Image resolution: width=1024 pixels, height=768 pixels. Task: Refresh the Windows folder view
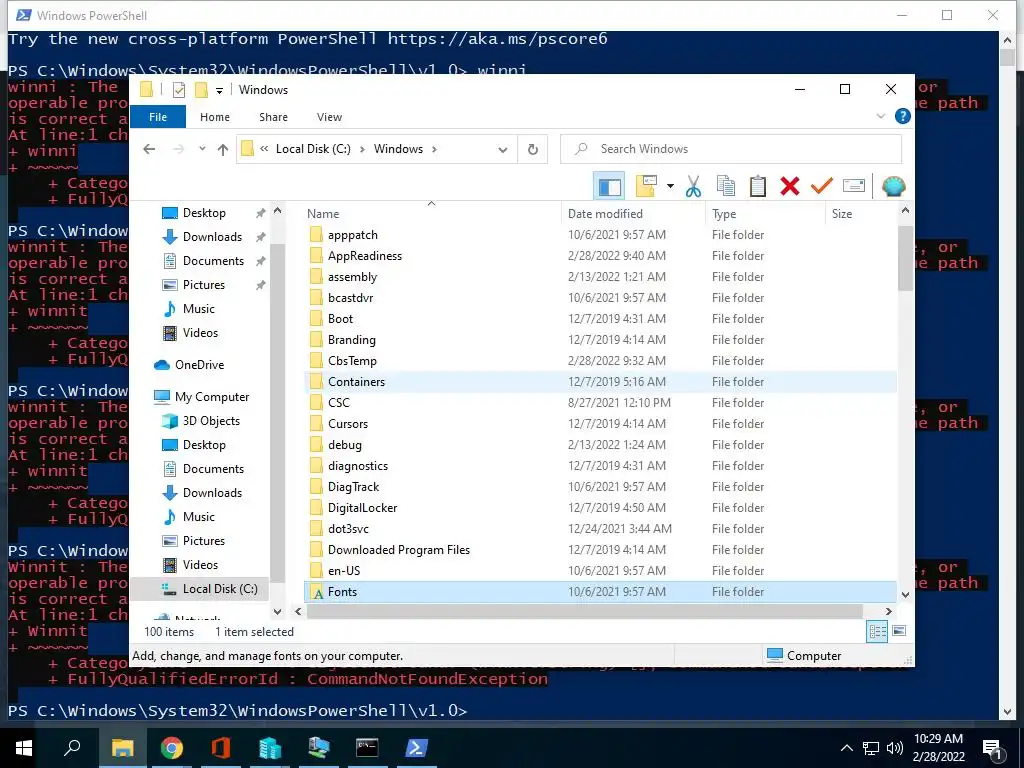tap(533, 150)
